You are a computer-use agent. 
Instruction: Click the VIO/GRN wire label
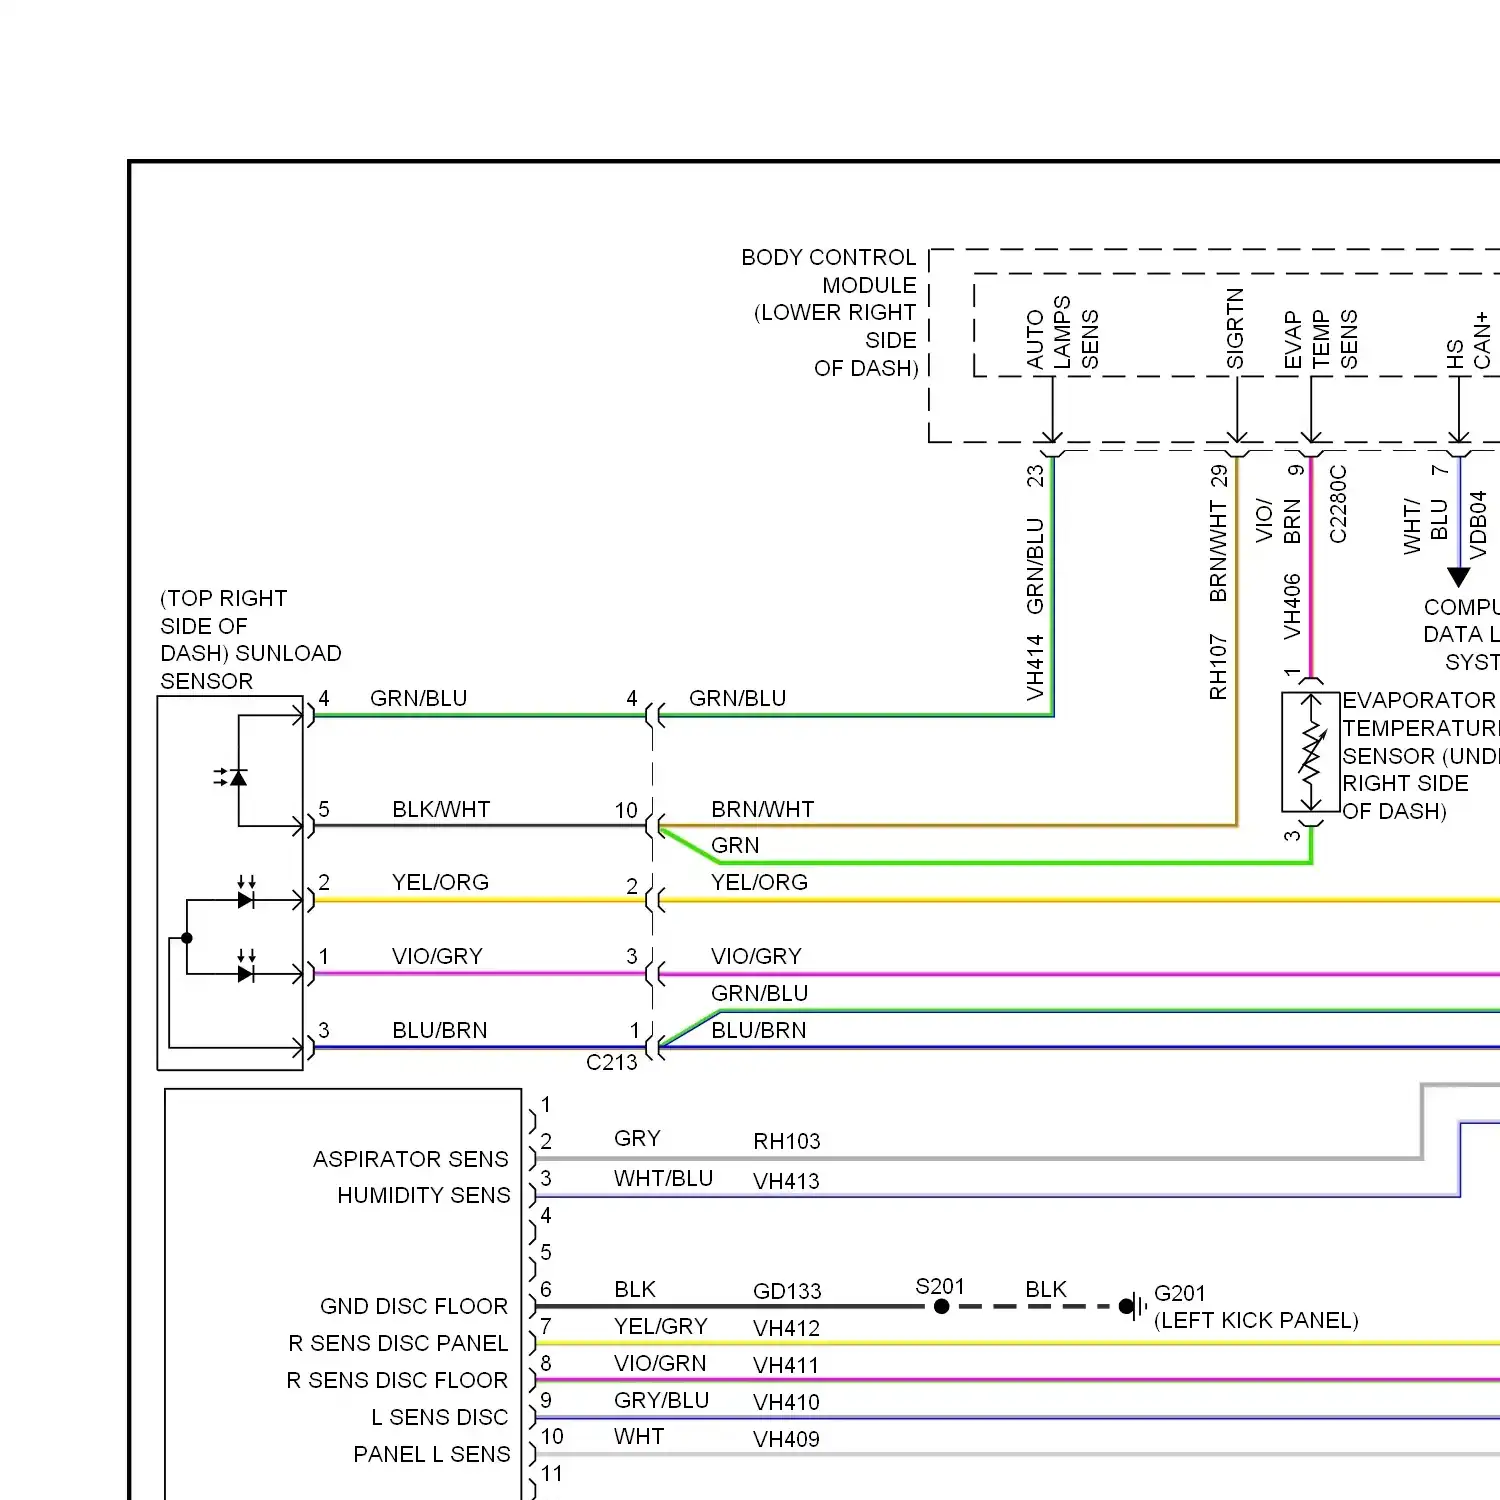pyautogui.click(x=660, y=1363)
